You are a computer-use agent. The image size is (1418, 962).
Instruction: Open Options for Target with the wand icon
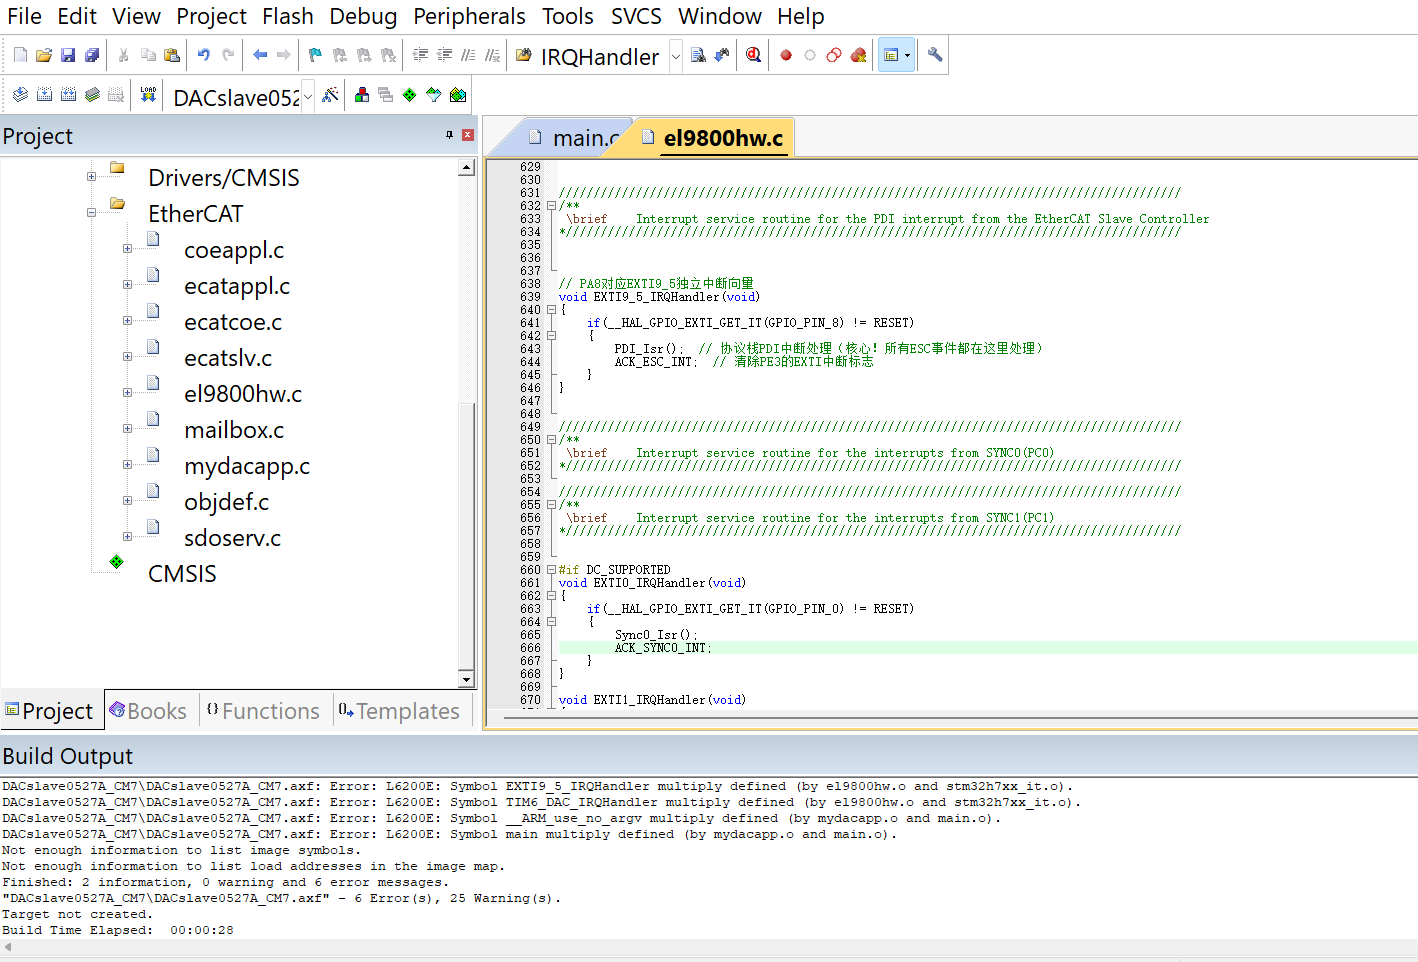330,95
